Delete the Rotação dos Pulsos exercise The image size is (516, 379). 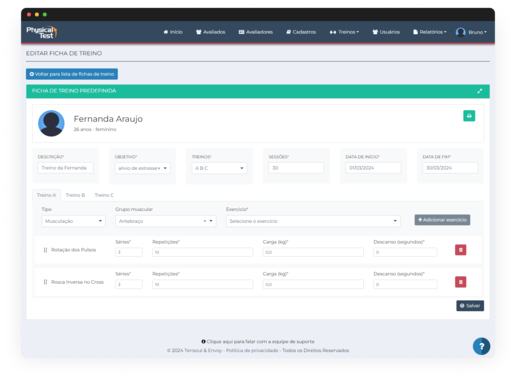tap(461, 250)
